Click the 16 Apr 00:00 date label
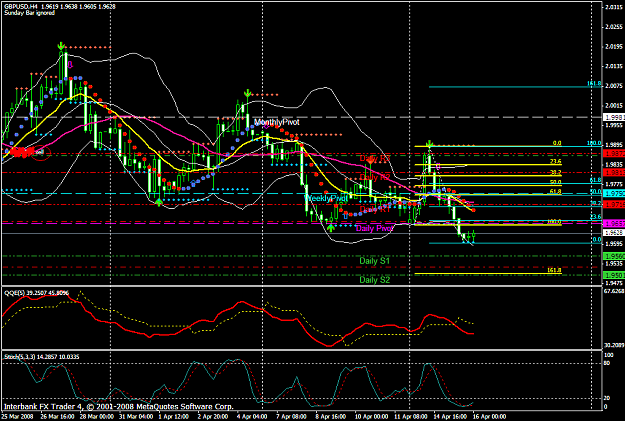 (489, 417)
